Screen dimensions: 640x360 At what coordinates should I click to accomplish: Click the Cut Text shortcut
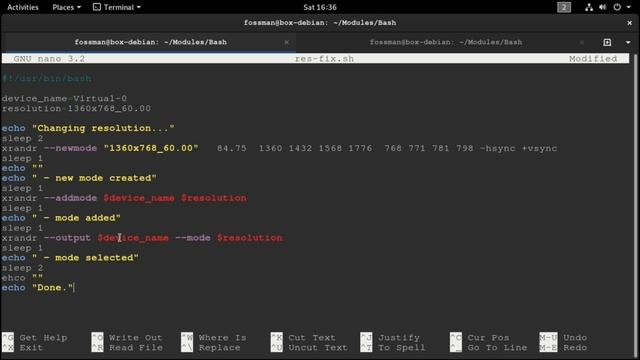pos(303,338)
